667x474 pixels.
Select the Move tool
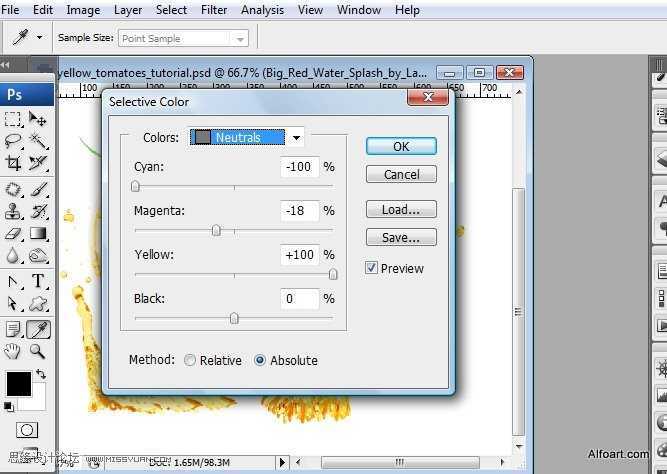tap(38, 119)
